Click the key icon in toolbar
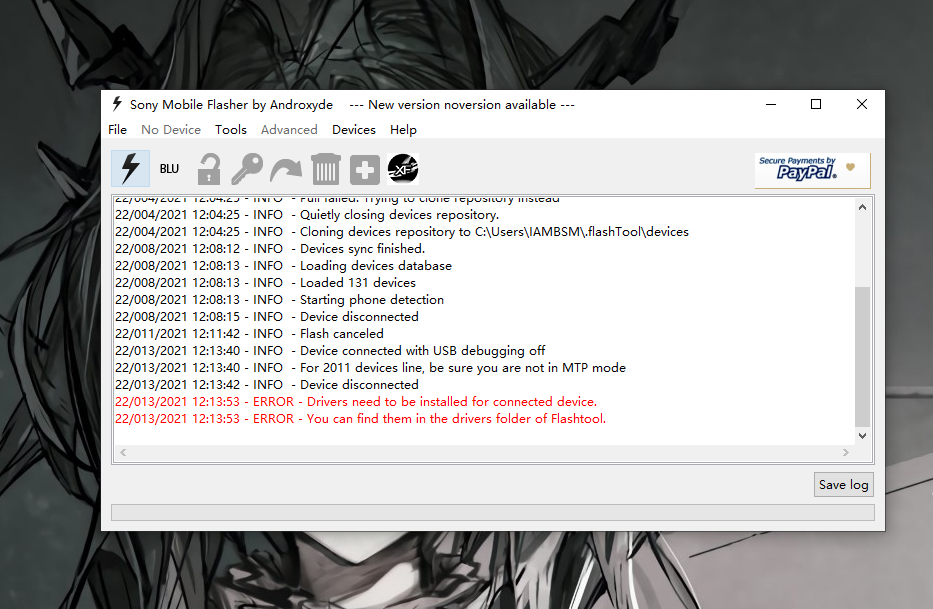 click(x=247, y=168)
